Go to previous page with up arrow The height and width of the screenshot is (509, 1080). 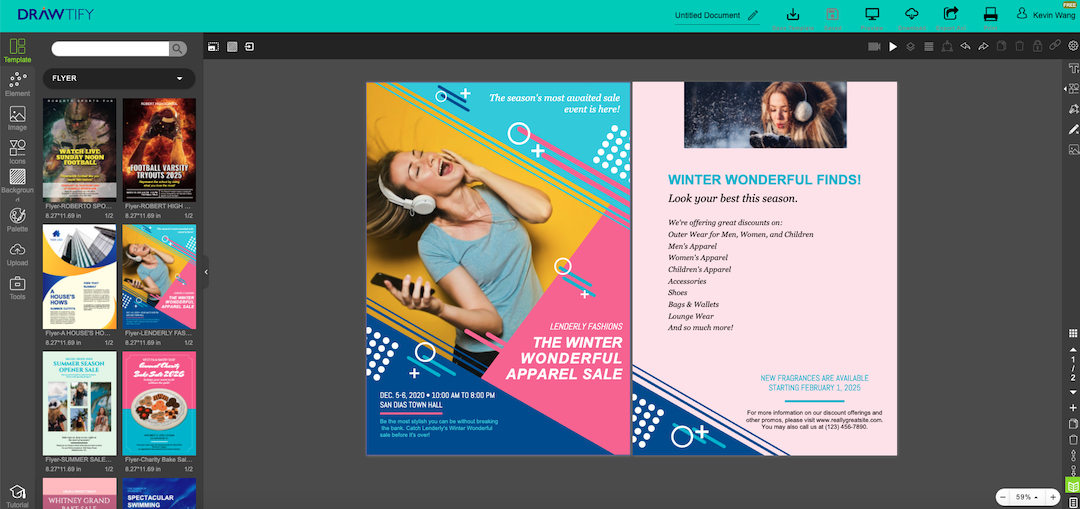[1072, 349]
